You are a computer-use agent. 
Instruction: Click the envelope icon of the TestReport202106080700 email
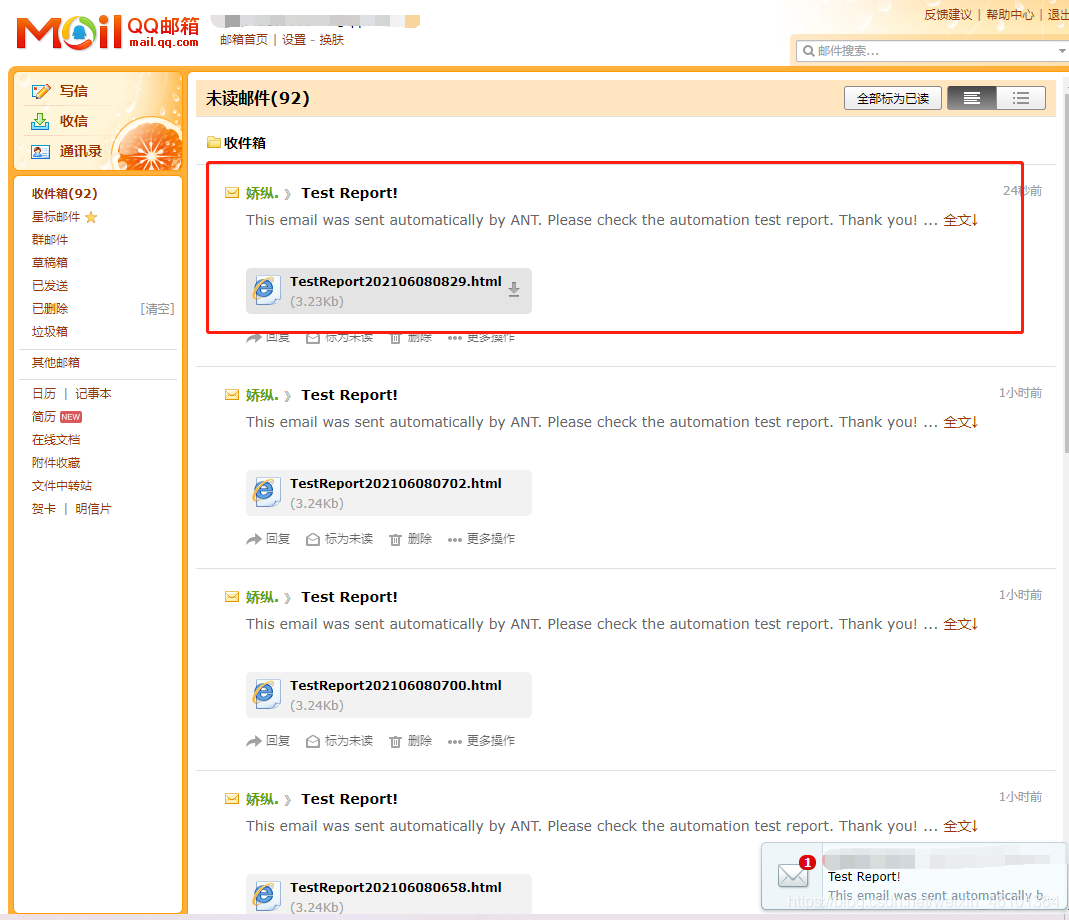pyautogui.click(x=232, y=597)
